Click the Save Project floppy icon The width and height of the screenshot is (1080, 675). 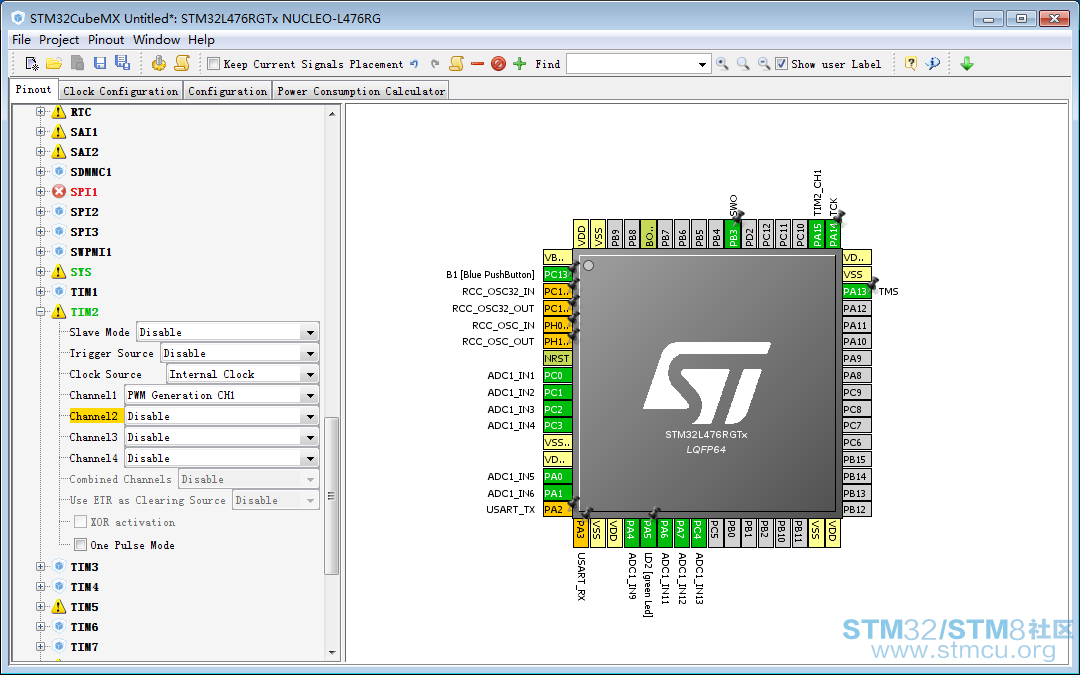click(100, 63)
